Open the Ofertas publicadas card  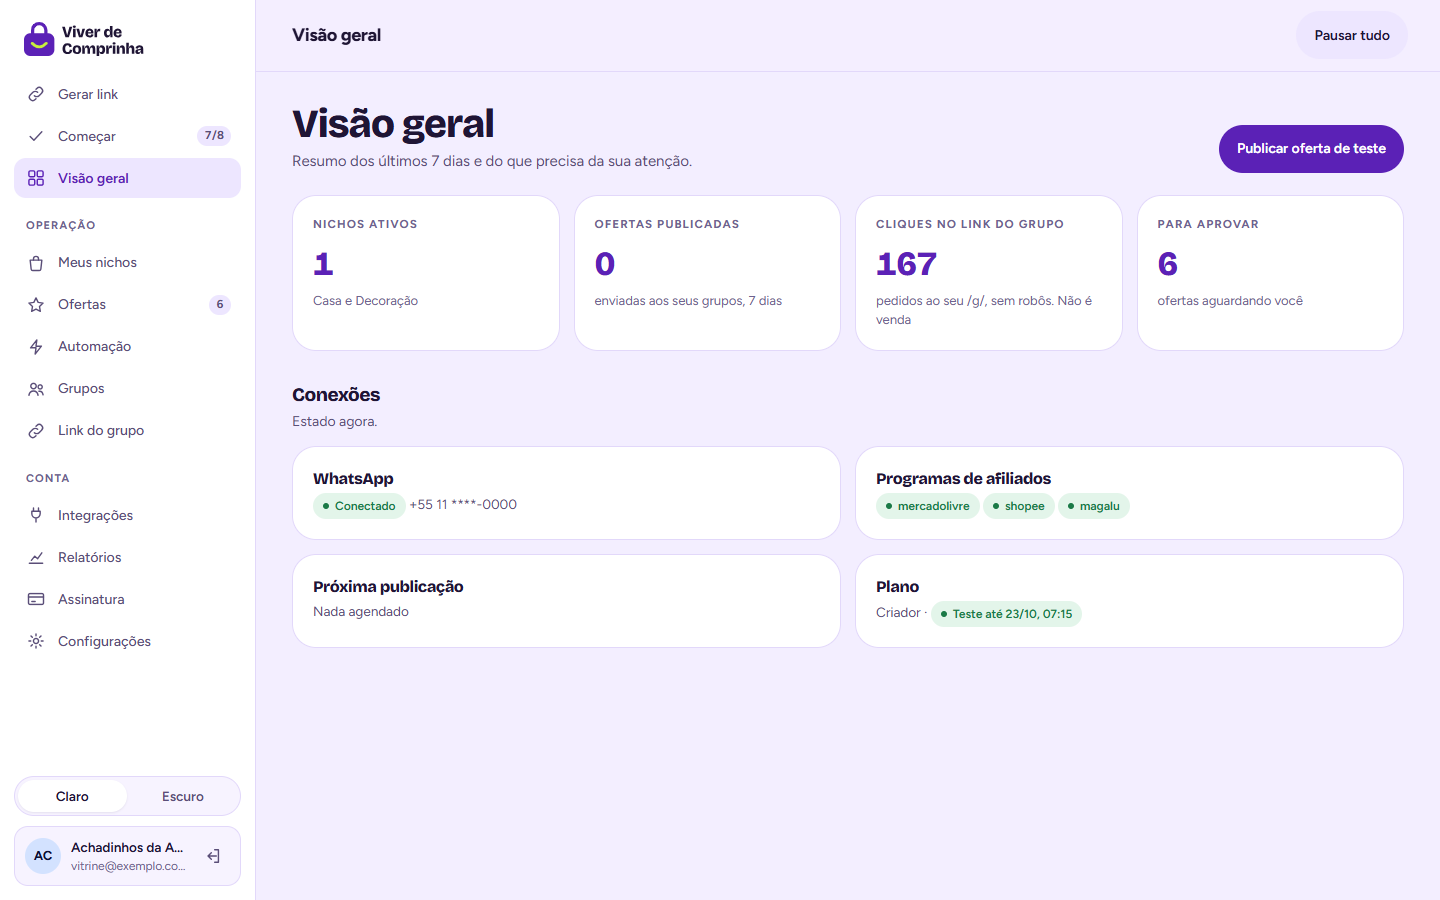(707, 273)
